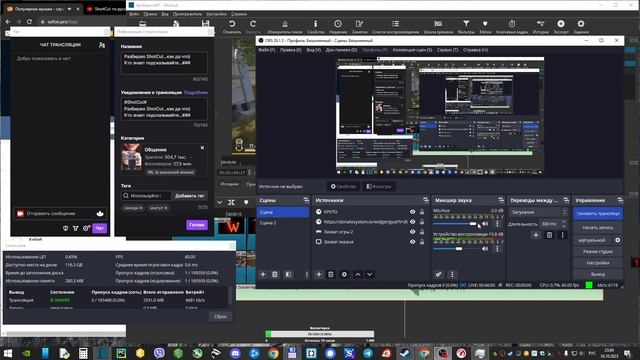The image size is (640, 360).
Task: Open Shotcut's Markers (Метки) icon
Action: tap(485, 24)
